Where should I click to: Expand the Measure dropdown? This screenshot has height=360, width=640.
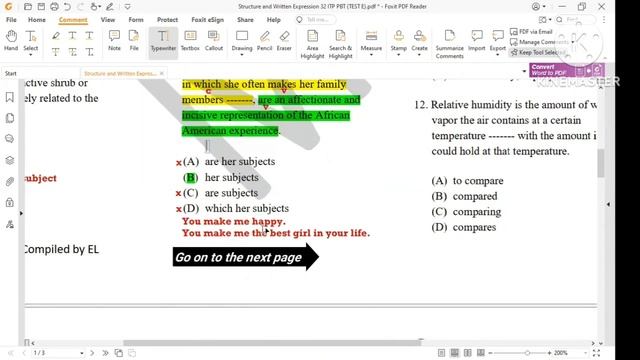[371, 55]
